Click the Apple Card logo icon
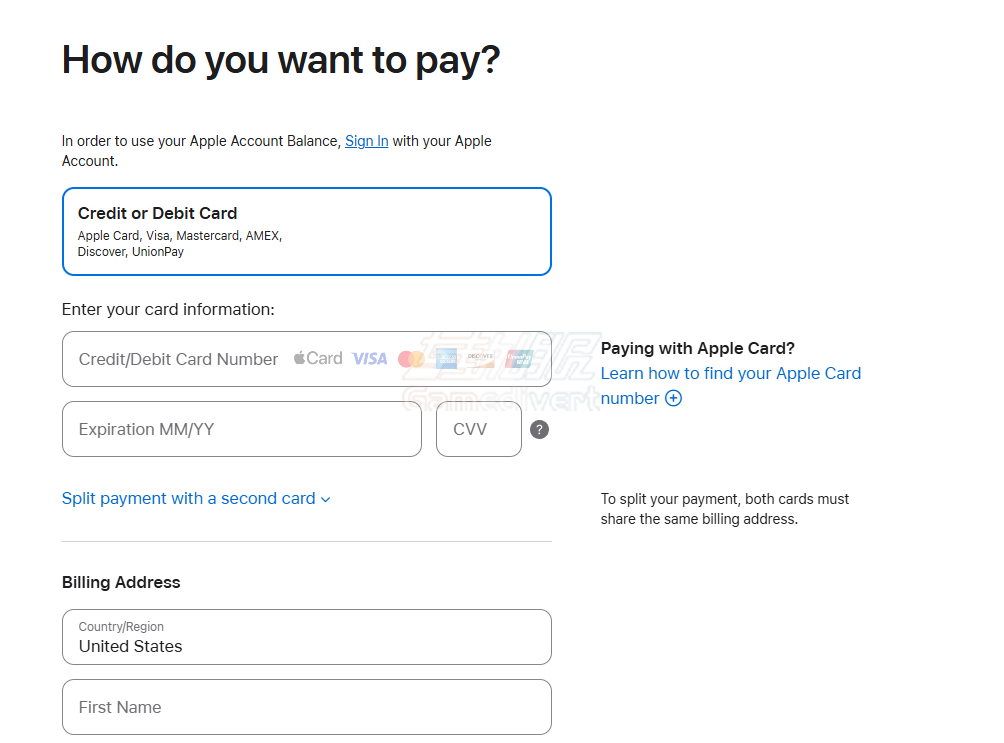The width and height of the screenshot is (1004, 743). pyautogui.click(x=317, y=358)
